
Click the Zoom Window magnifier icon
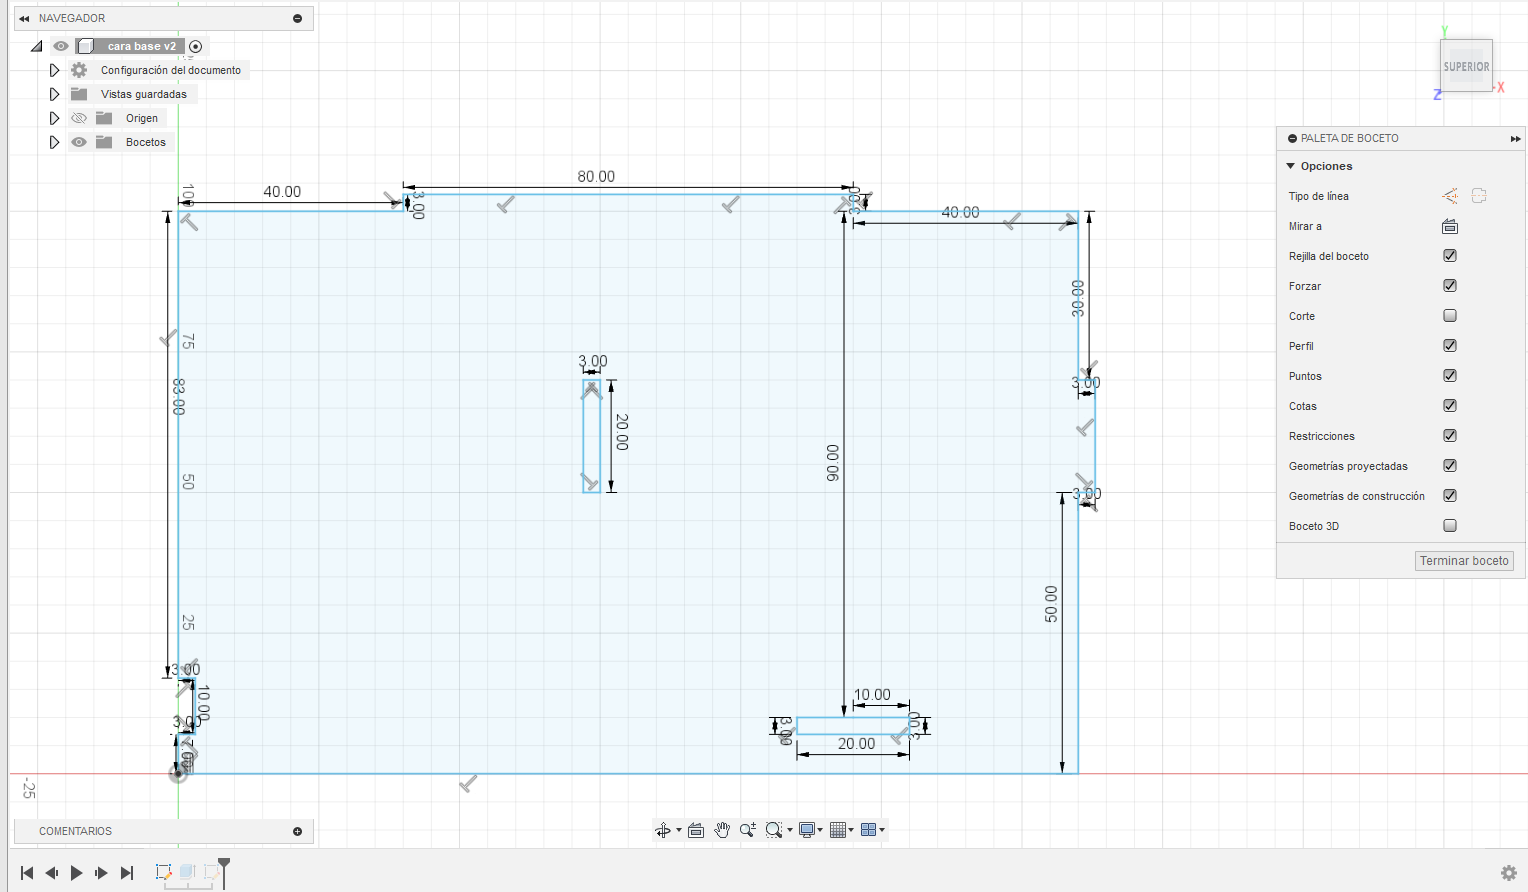pos(773,830)
